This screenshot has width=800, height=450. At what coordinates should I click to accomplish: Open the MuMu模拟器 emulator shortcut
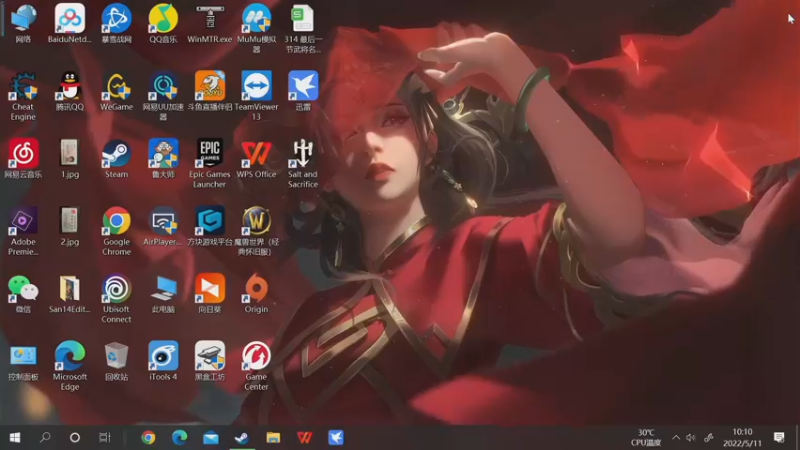256,28
